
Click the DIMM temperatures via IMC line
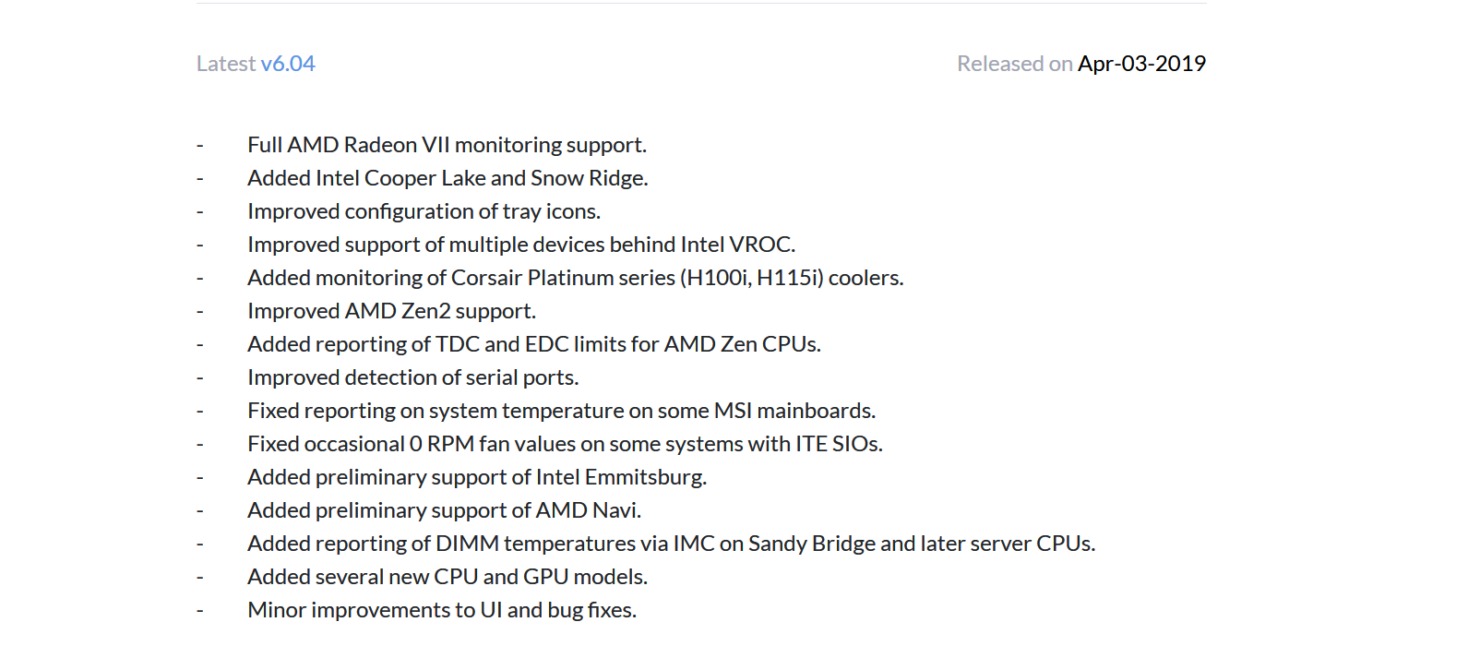(x=671, y=543)
